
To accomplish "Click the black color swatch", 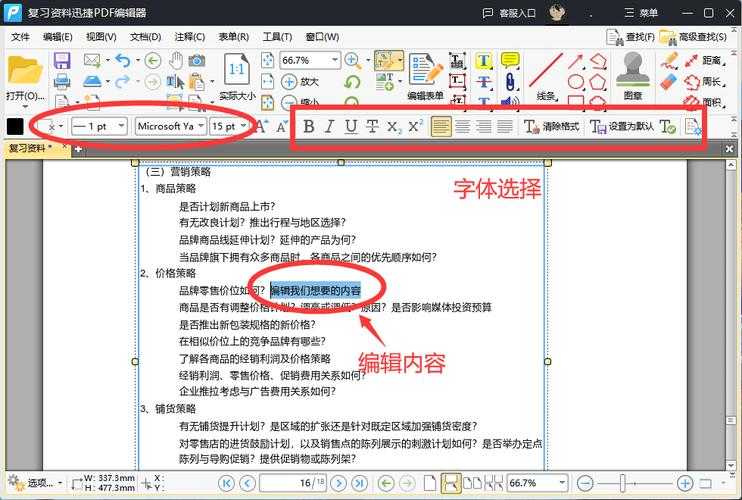I will [x=16, y=126].
